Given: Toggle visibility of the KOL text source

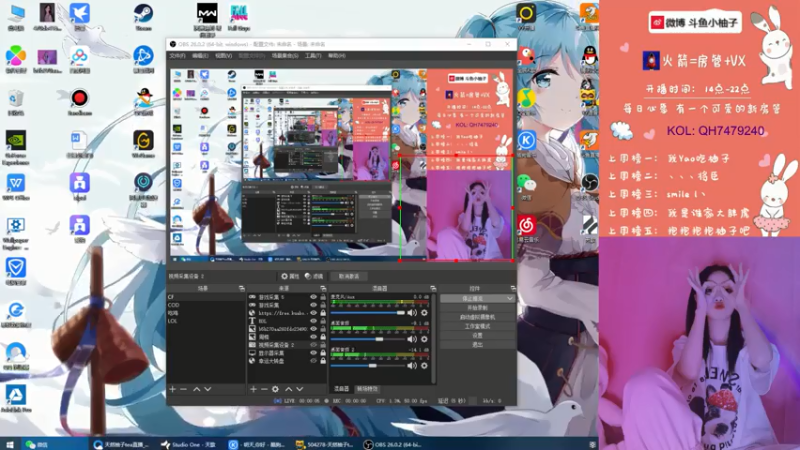Looking at the screenshot, I should tap(314, 321).
